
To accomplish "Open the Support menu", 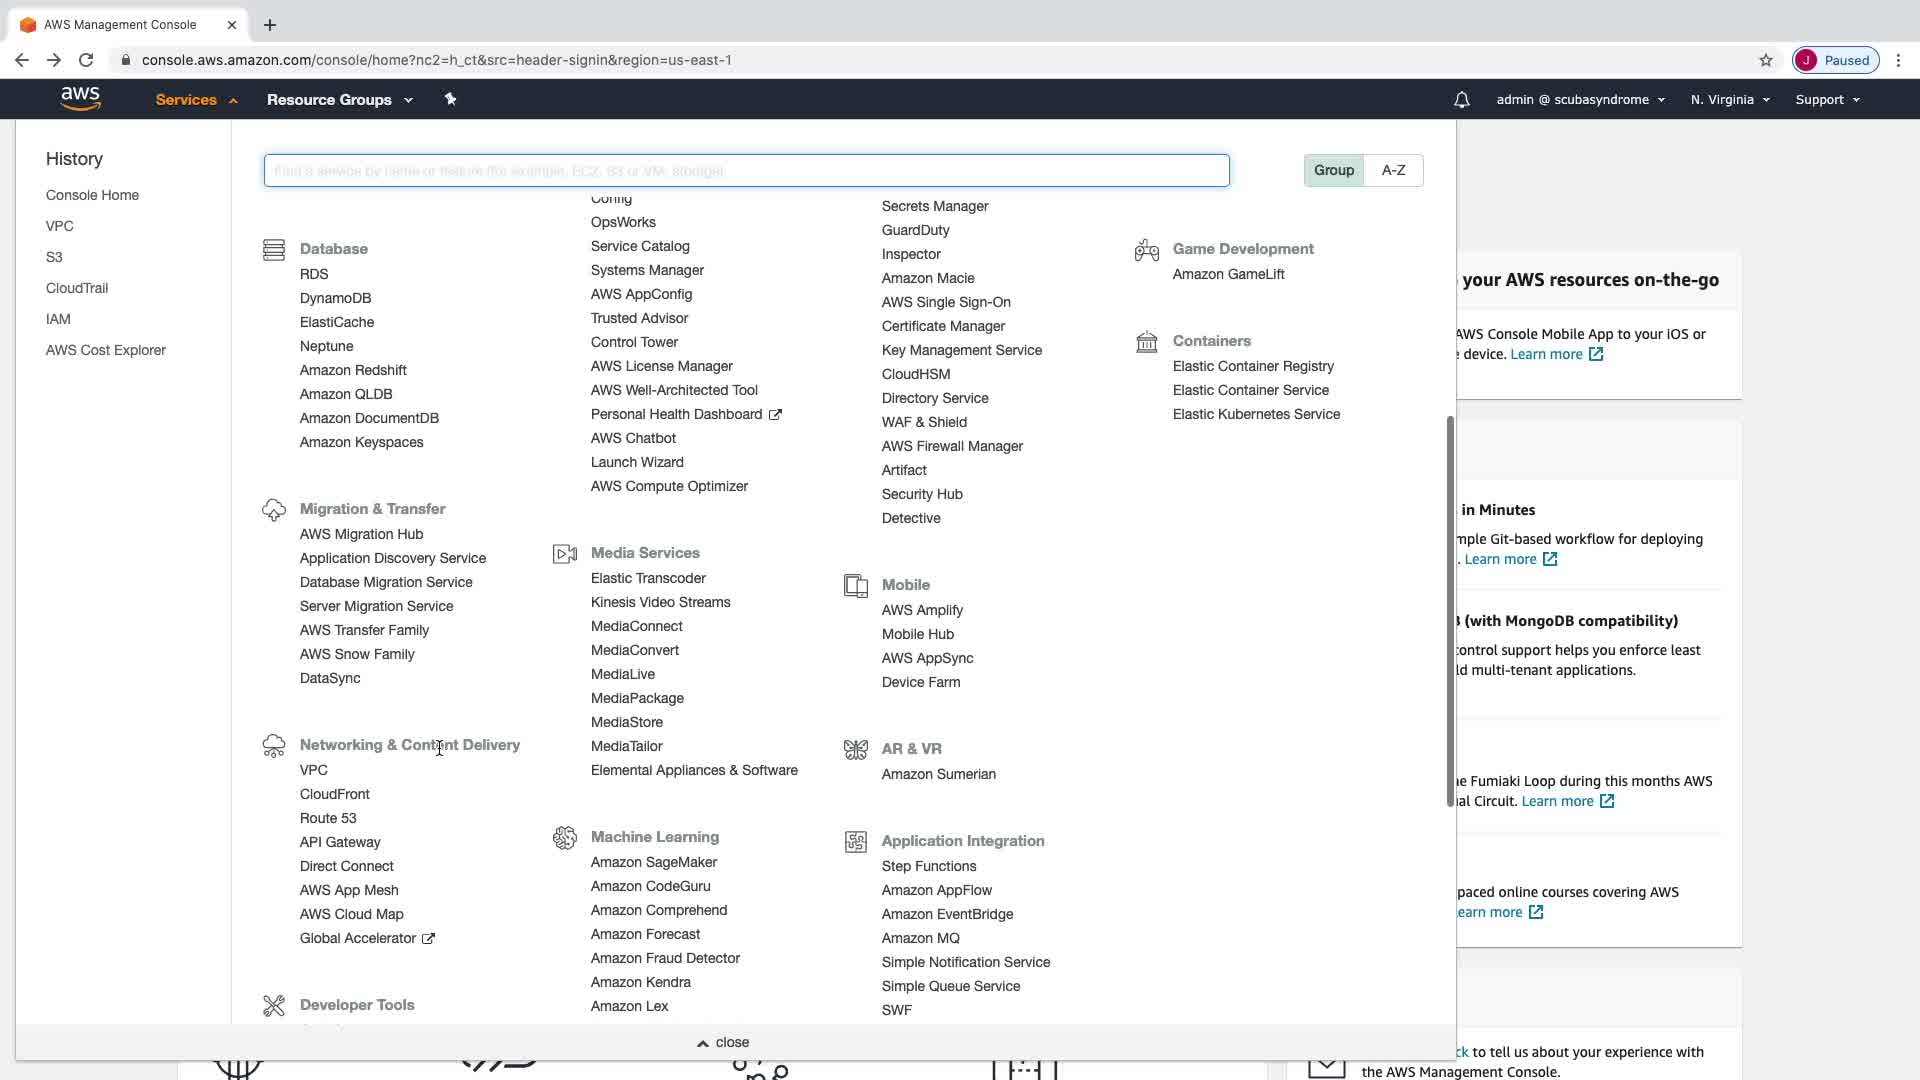I will pos(1826,100).
